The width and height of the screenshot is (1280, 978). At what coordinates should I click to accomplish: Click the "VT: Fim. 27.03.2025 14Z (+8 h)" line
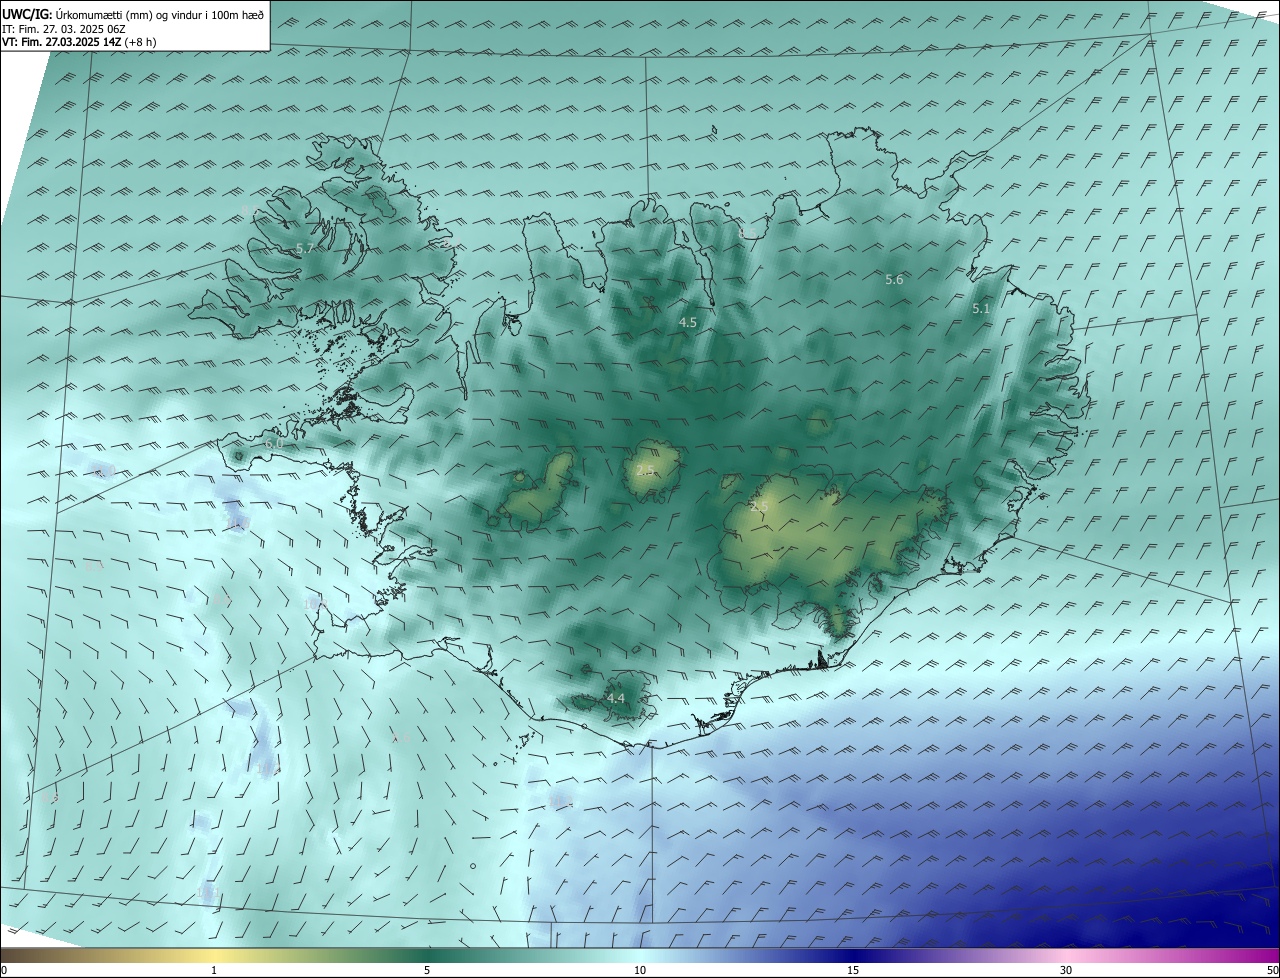(79, 42)
